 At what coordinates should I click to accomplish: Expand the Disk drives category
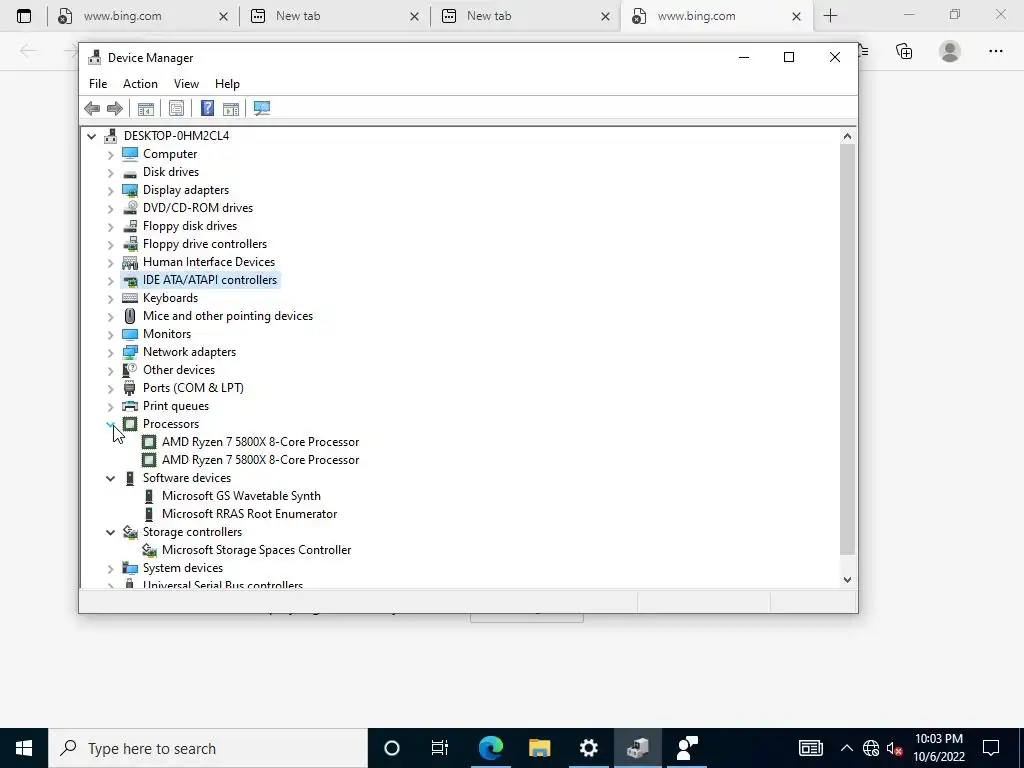click(110, 172)
